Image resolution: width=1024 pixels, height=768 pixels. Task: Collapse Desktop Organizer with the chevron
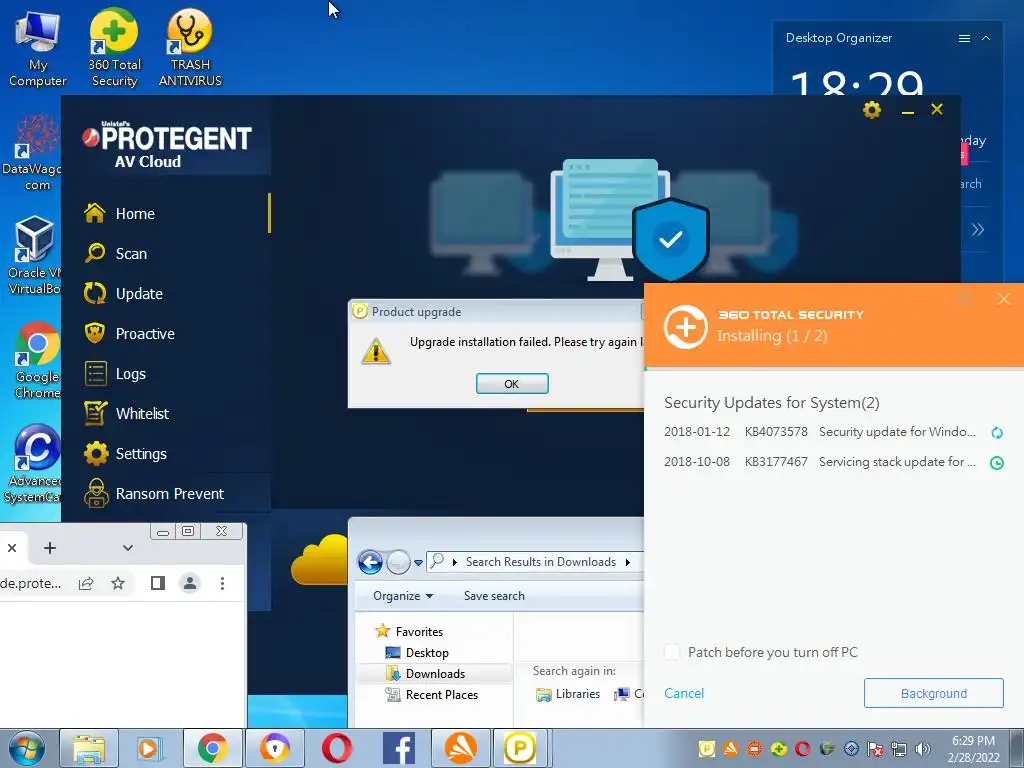[x=986, y=39]
